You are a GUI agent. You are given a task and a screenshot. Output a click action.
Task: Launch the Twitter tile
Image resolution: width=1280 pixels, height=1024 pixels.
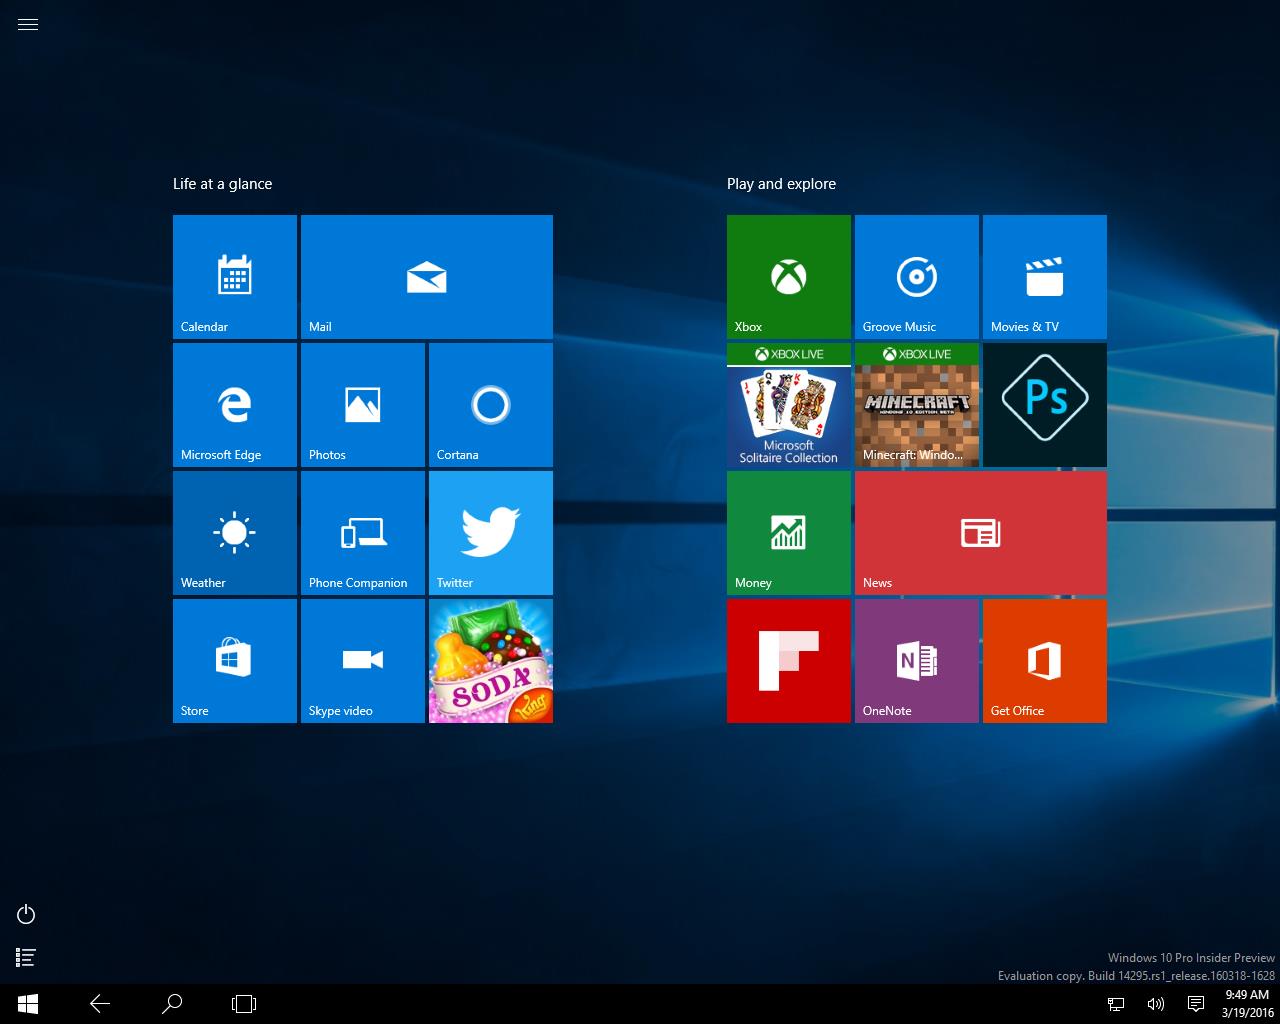(491, 533)
